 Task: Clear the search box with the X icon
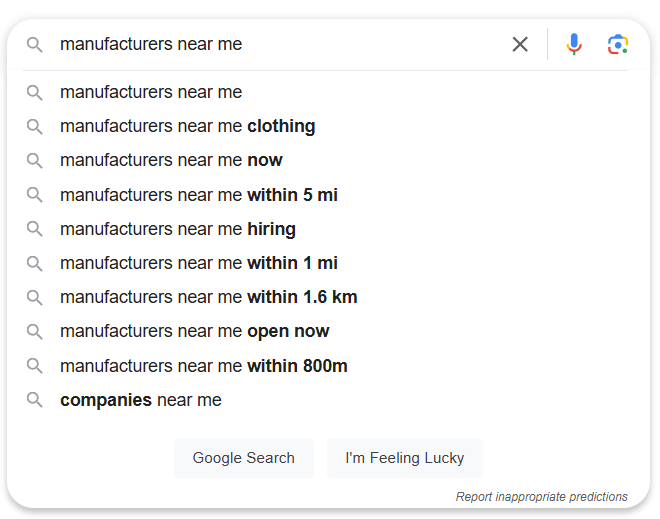click(x=520, y=44)
